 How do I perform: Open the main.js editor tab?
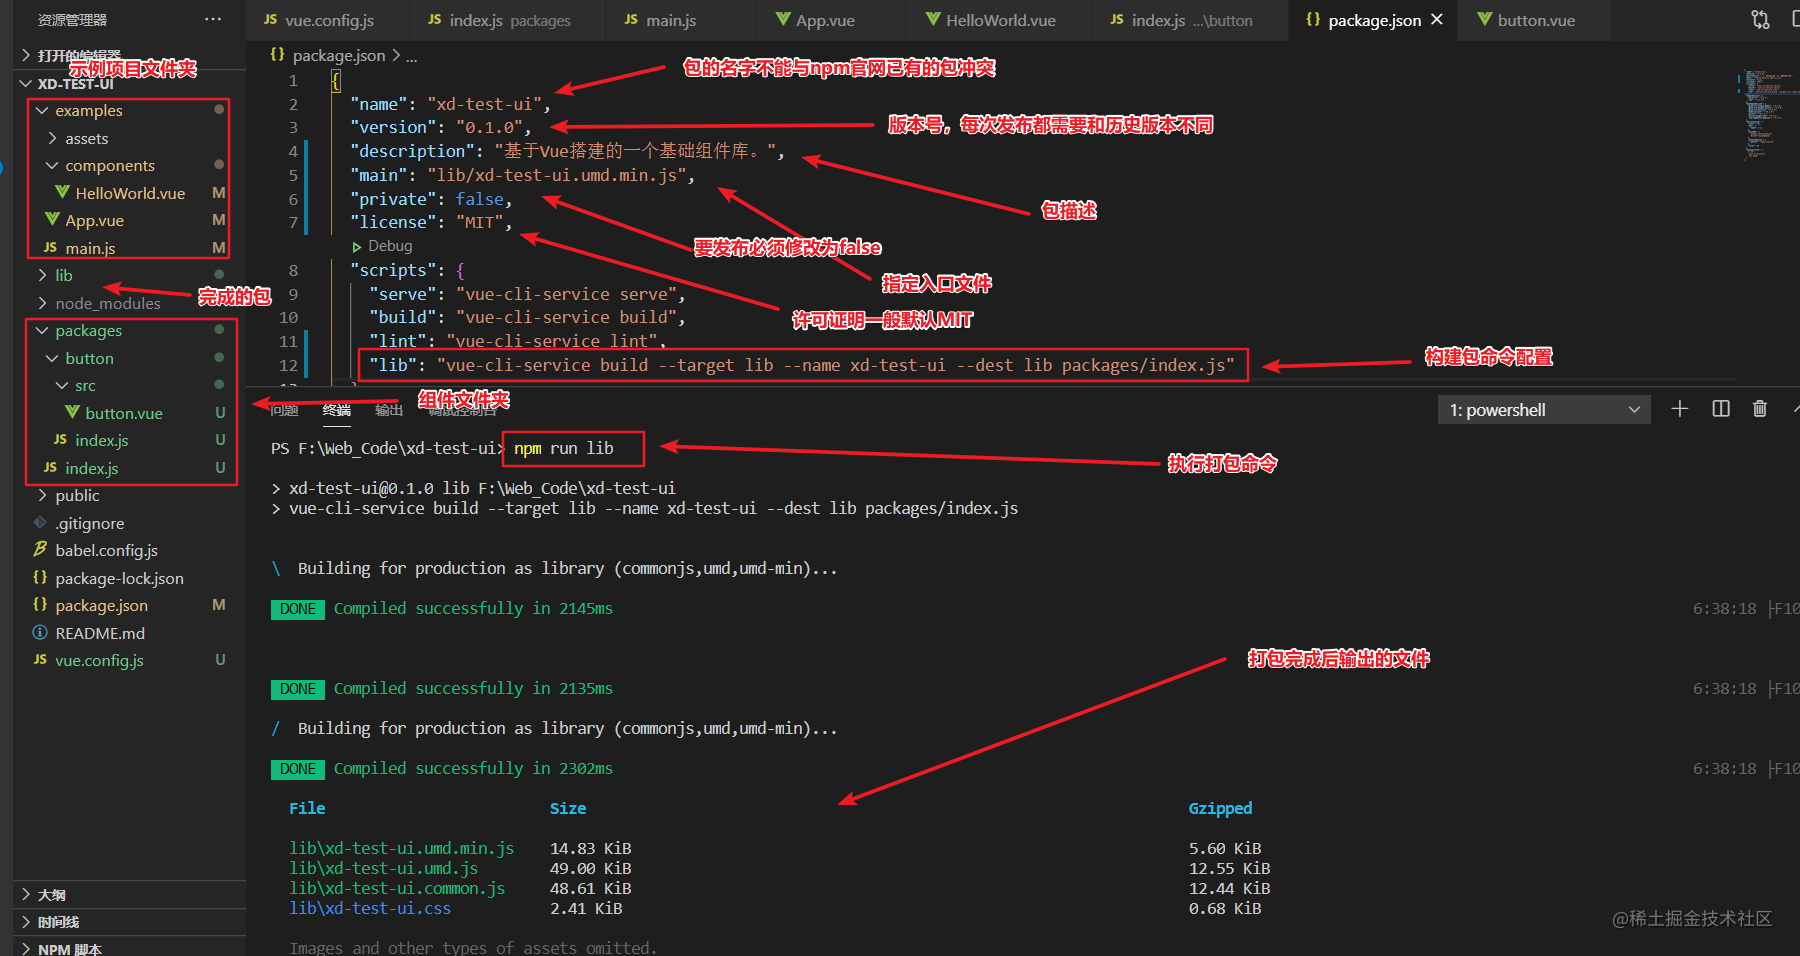[670, 20]
